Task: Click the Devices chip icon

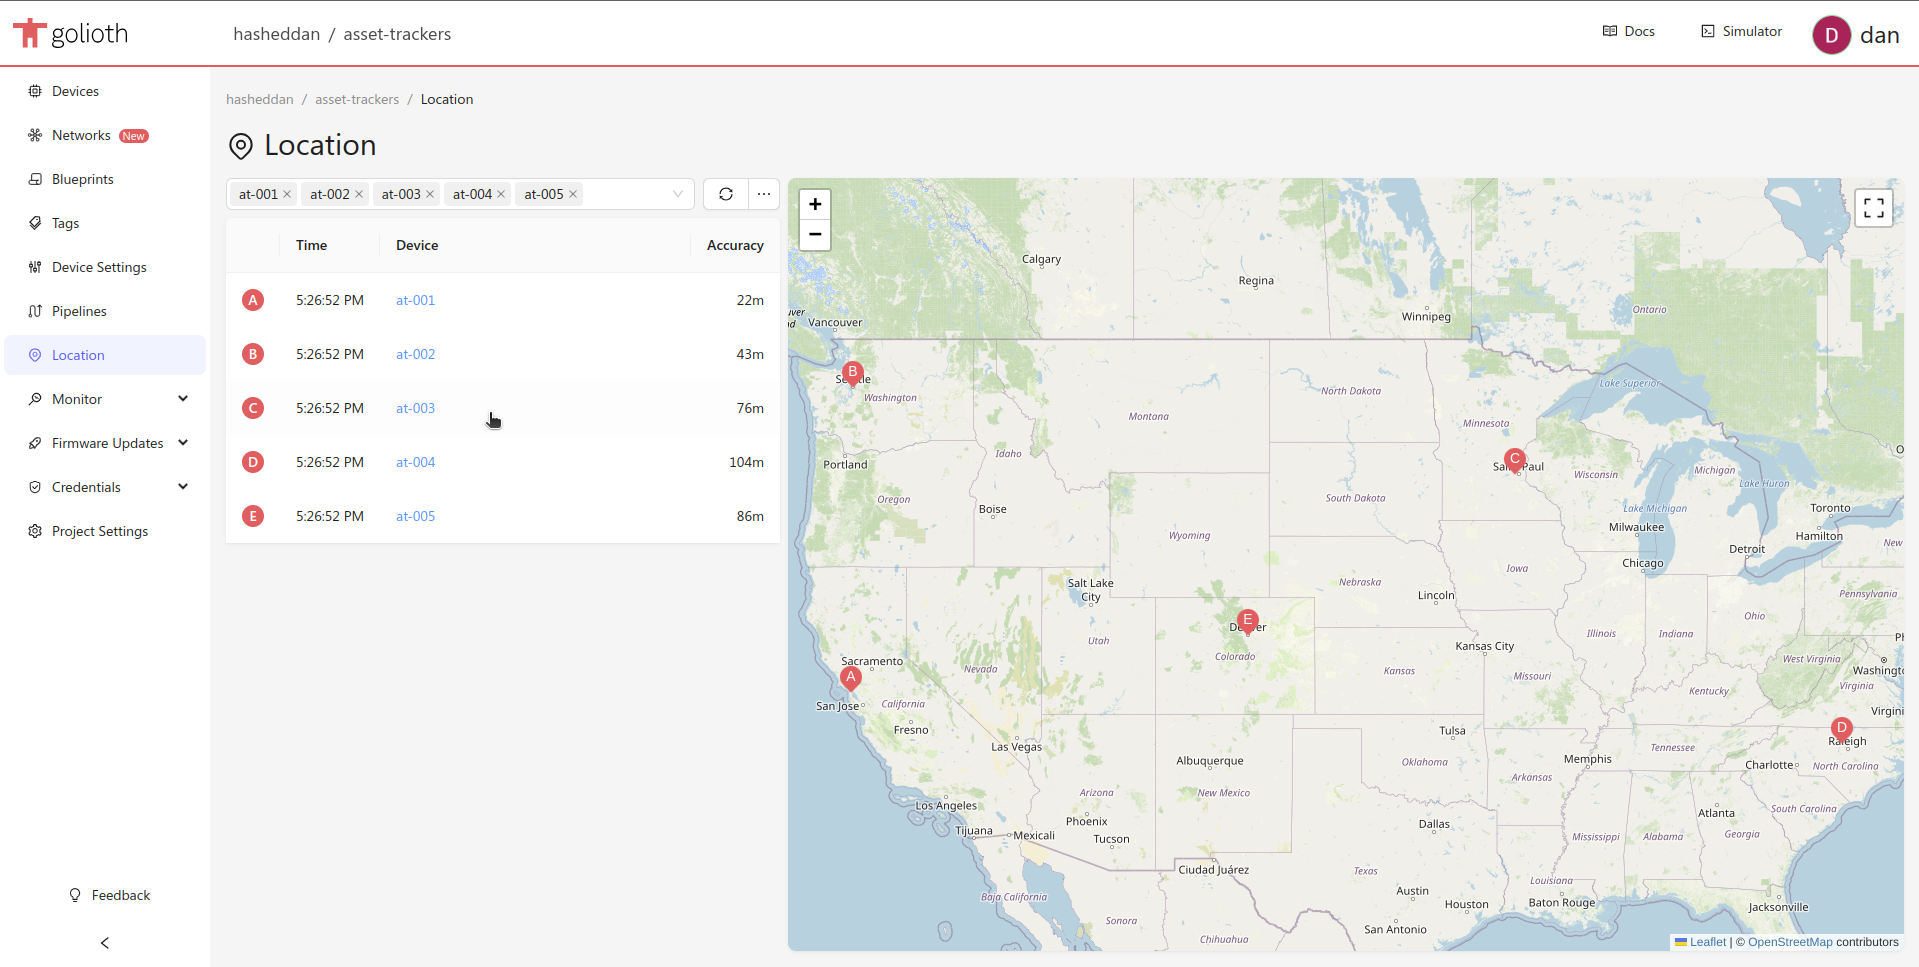Action: tap(35, 91)
